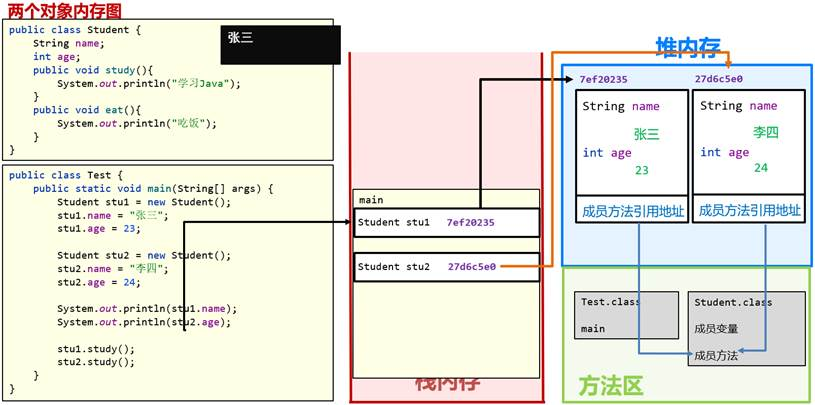Select the "Student stu2" stack variable box
815x405 pixels.
point(446,267)
